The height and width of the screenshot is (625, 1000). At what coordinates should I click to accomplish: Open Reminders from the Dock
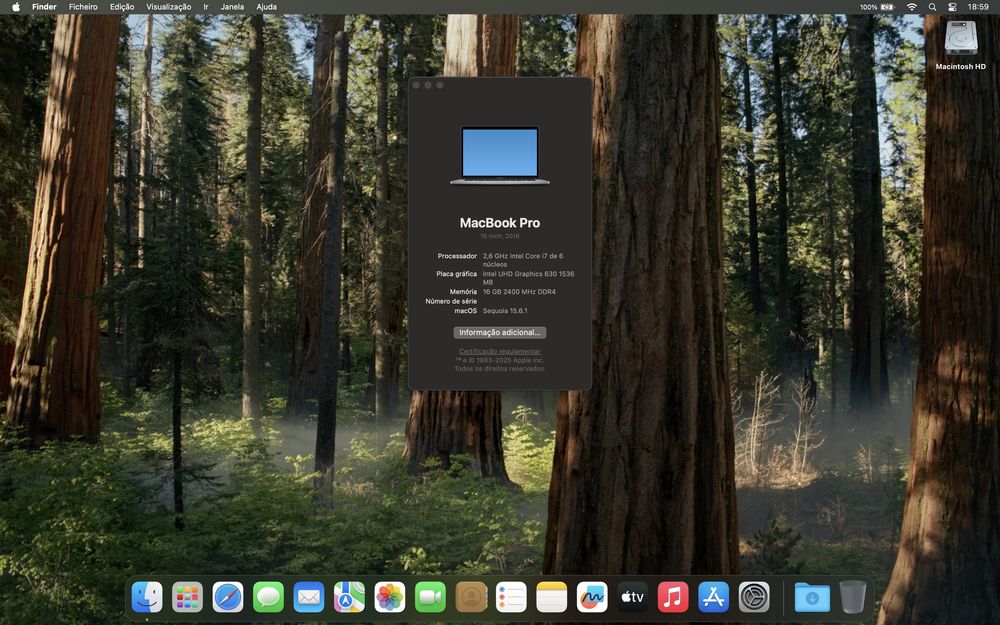click(511, 598)
